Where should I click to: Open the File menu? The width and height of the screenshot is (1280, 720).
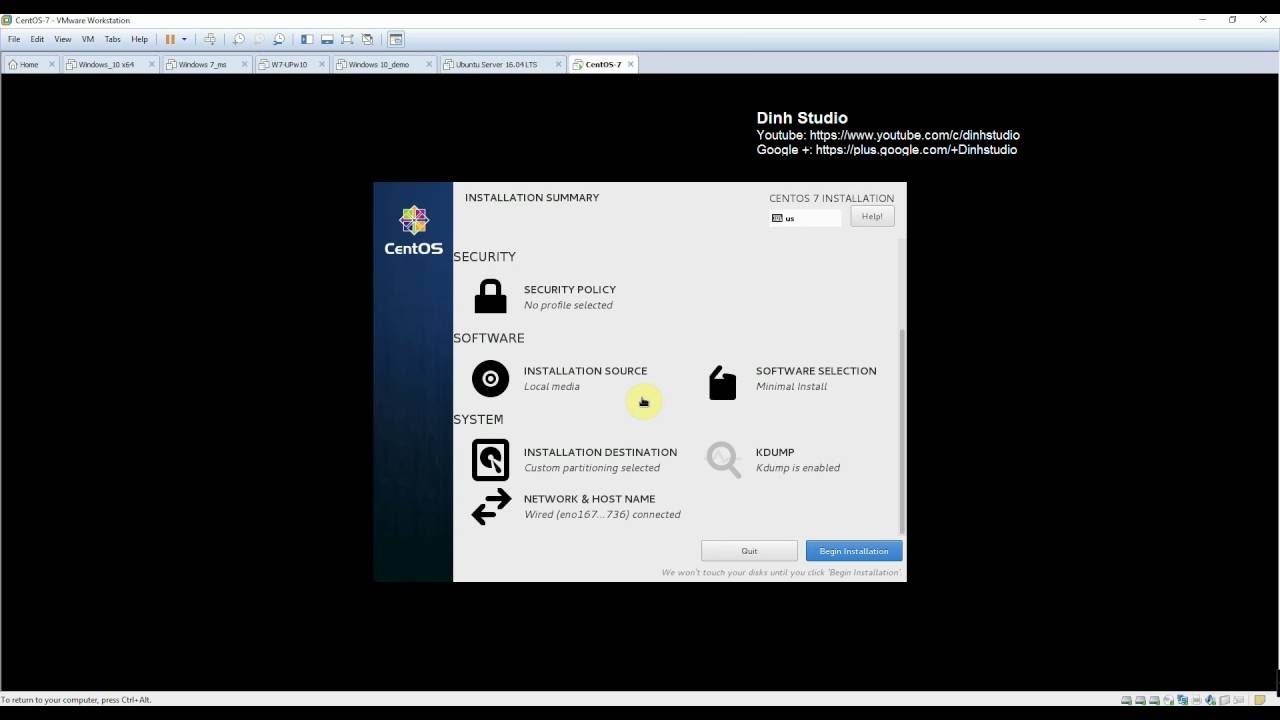click(x=14, y=39)
